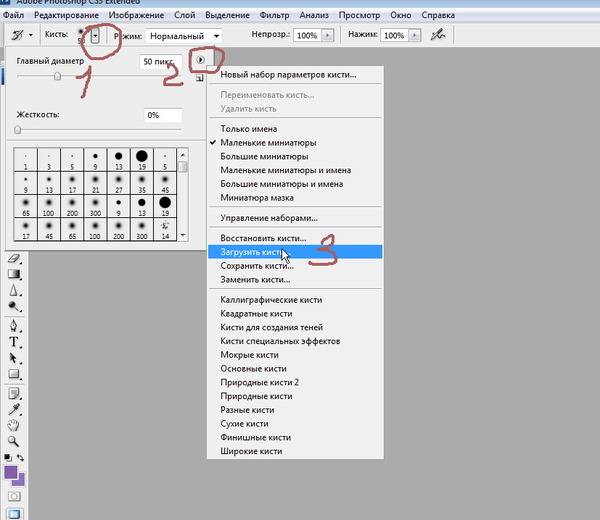Open the background color swatch

20,481
